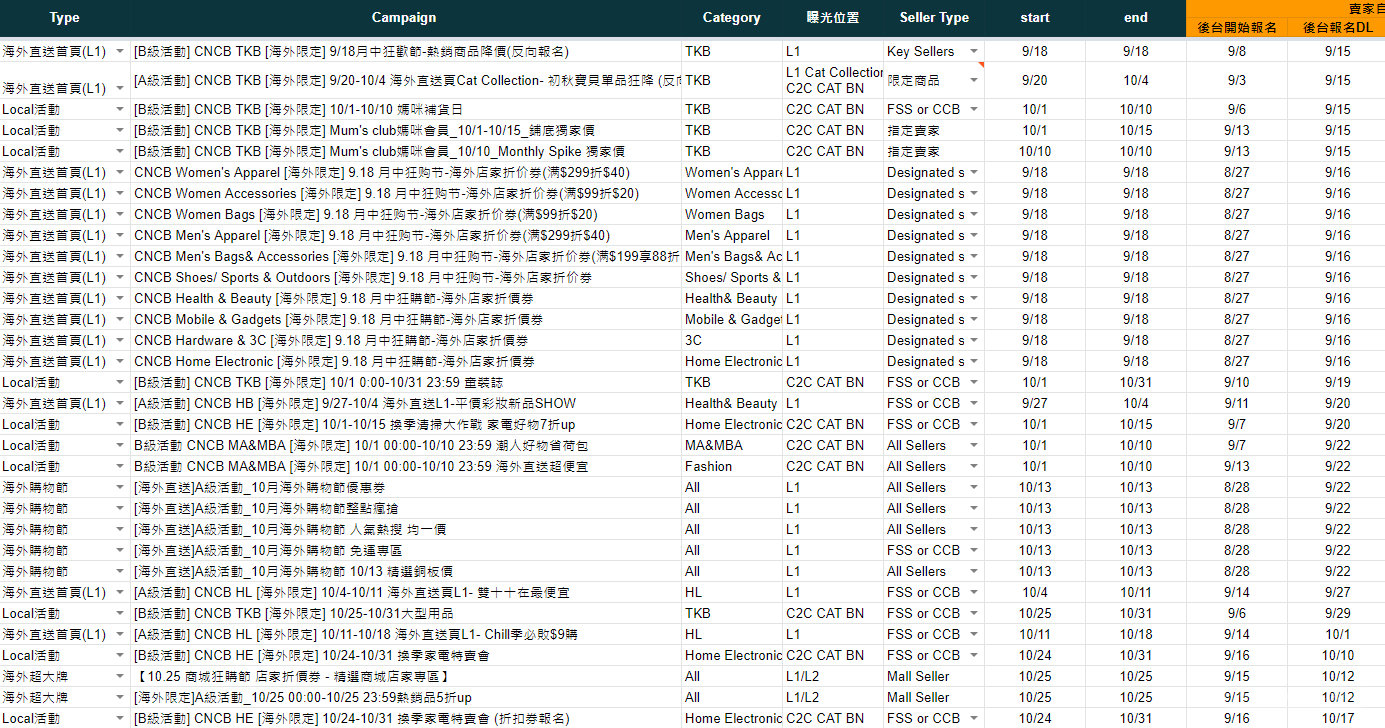This screenshot has height=728, width=1385.
Task: Expand the 限定商品 seller type dropdown
Action: coord(974,80)
